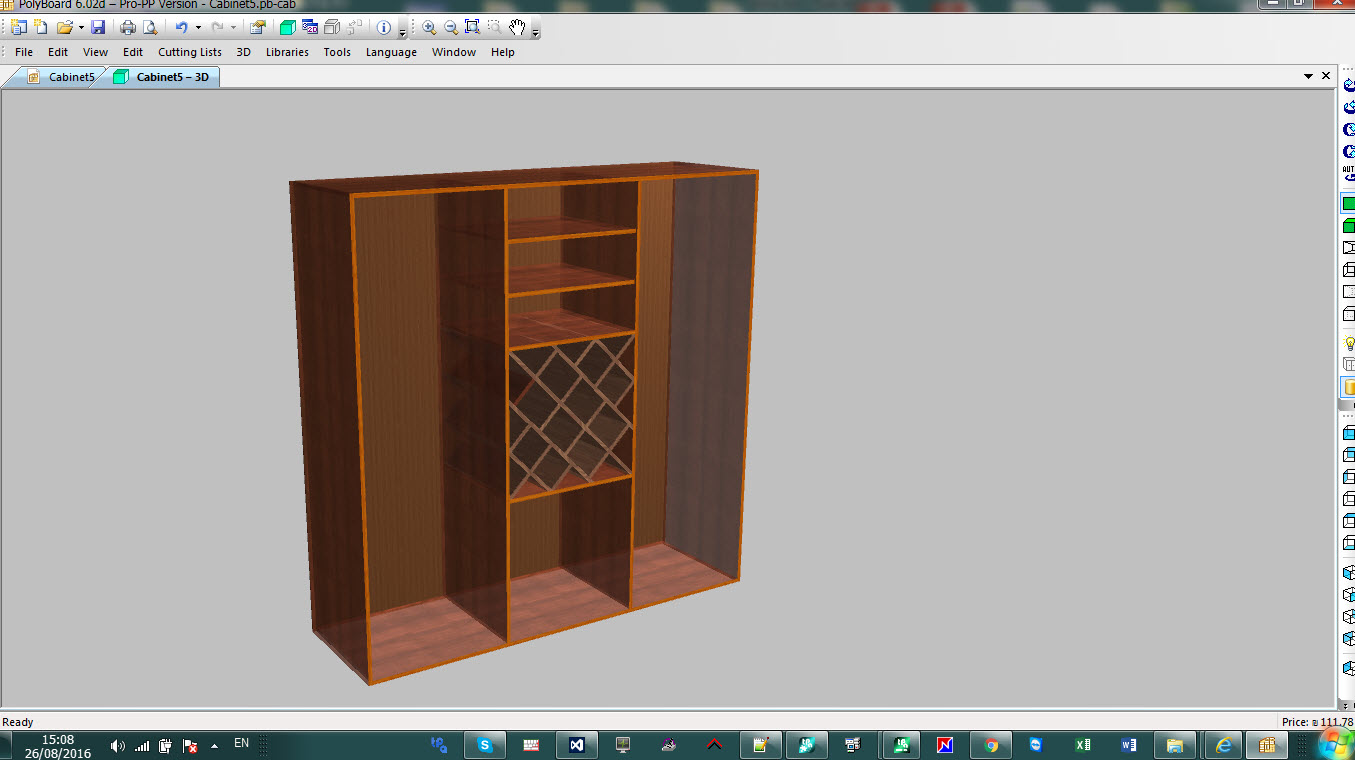This screenshot has width=1355, height=760.
Task: Expand the Undo history dropdown arrow
Action: click(x=198, y=28)
